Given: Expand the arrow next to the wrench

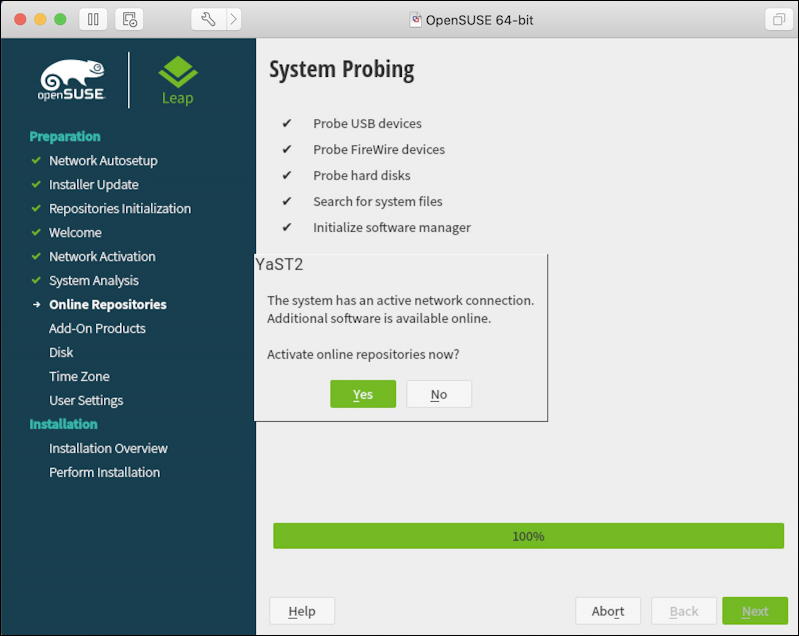Looking at the screenshot, I should [233, 20].
